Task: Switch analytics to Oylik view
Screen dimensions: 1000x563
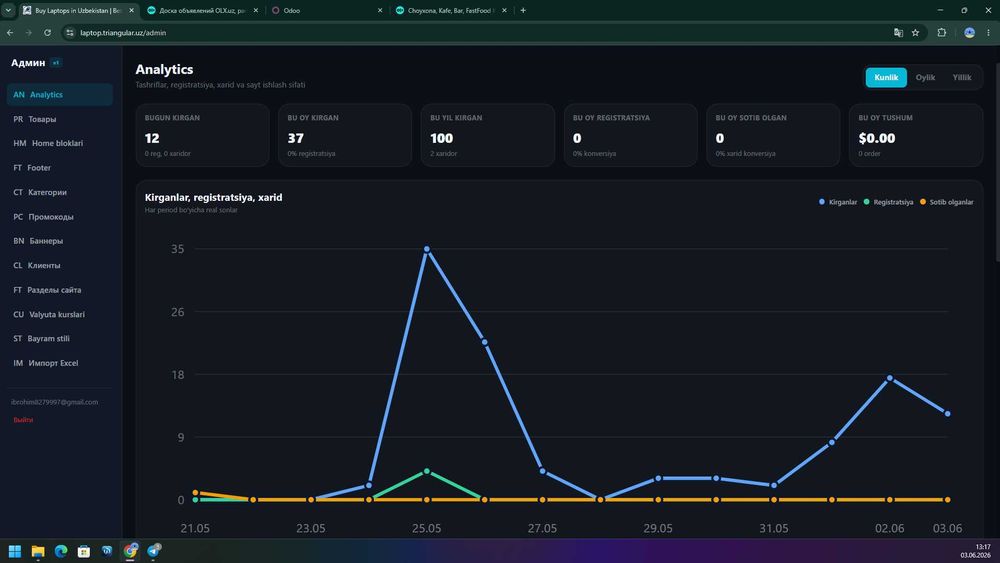Action: [925, 77]
